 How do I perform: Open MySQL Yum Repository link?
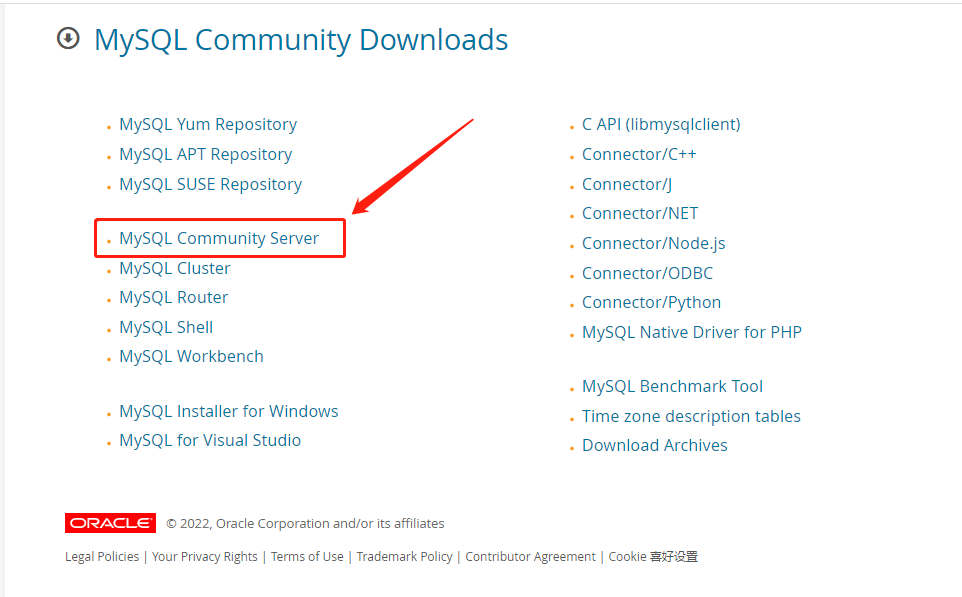click(208, 125)
